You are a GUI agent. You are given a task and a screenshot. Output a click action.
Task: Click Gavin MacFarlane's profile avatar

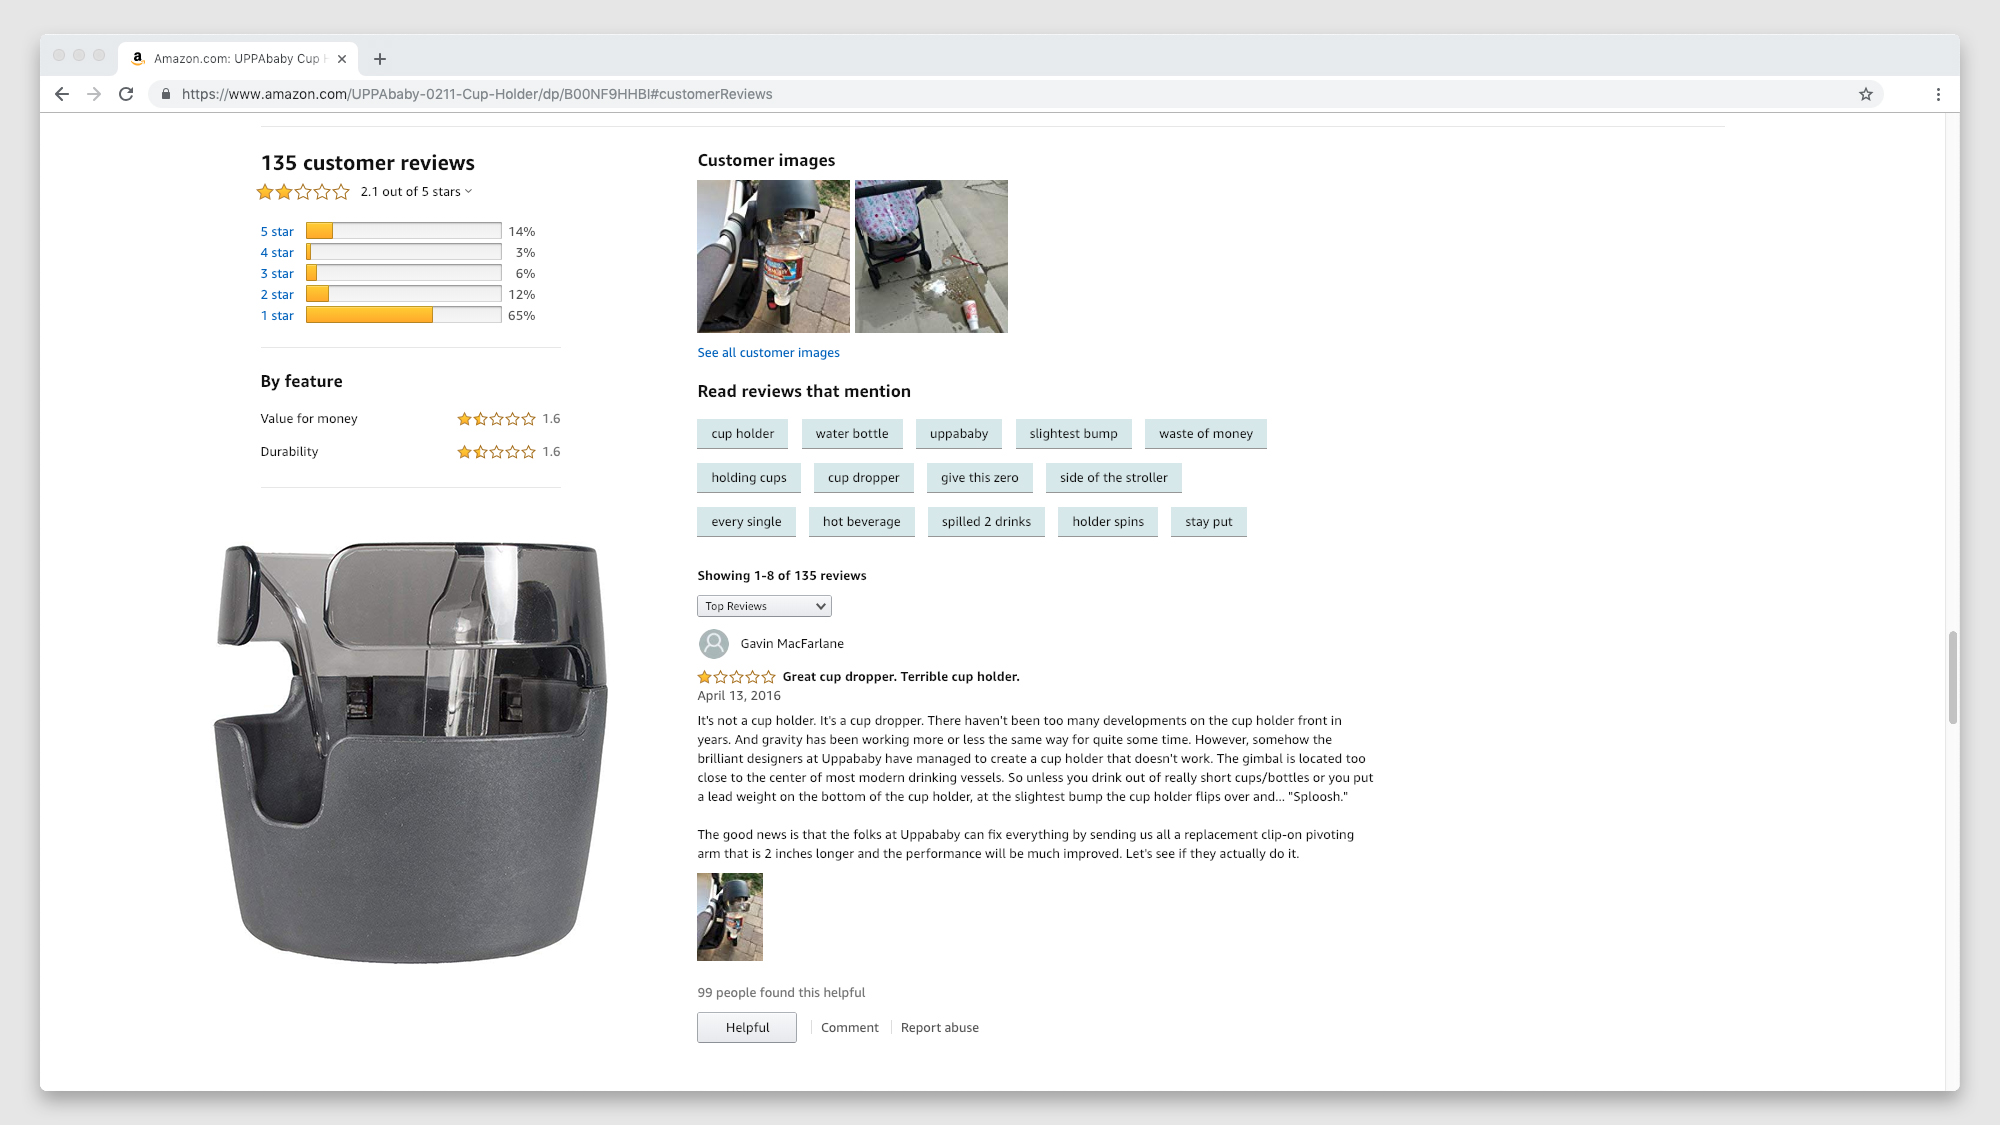(x=713, y=644)
